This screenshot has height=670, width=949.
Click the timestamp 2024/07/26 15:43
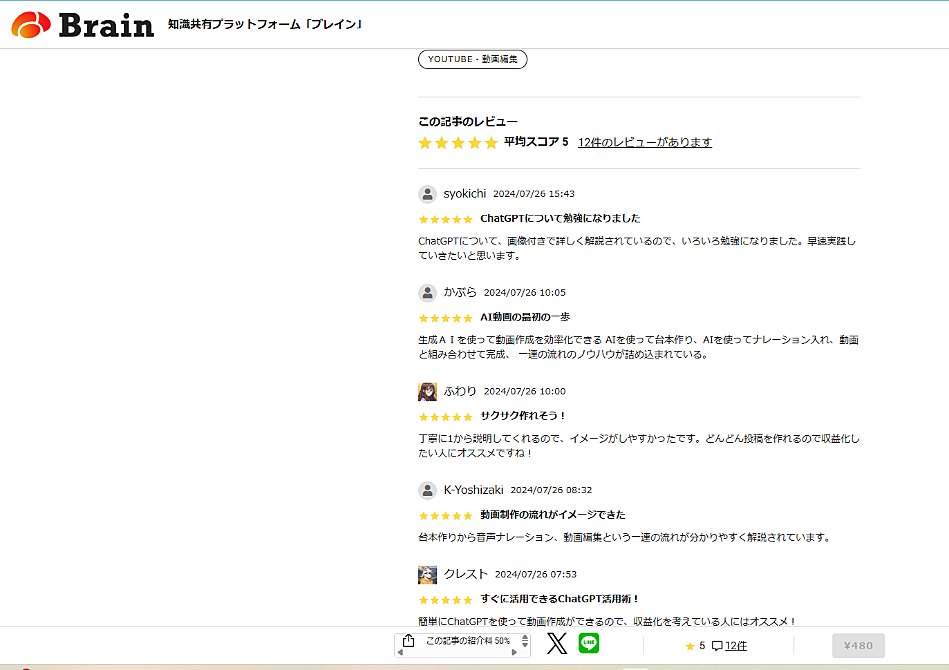pos(534,194)
